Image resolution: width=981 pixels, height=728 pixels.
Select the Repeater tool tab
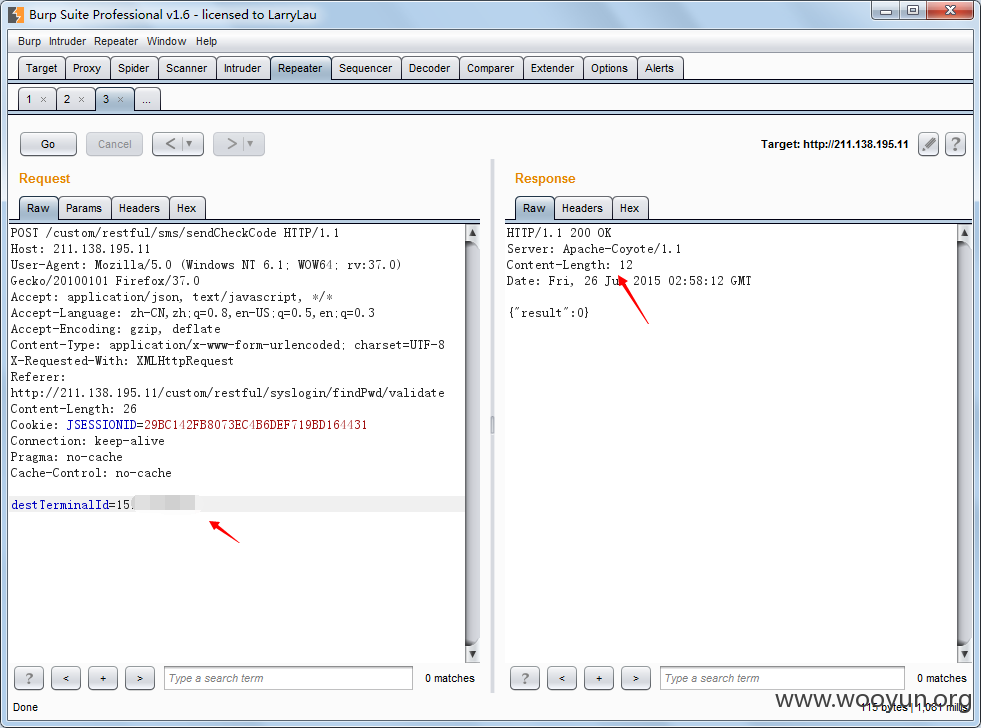[300, 68]
